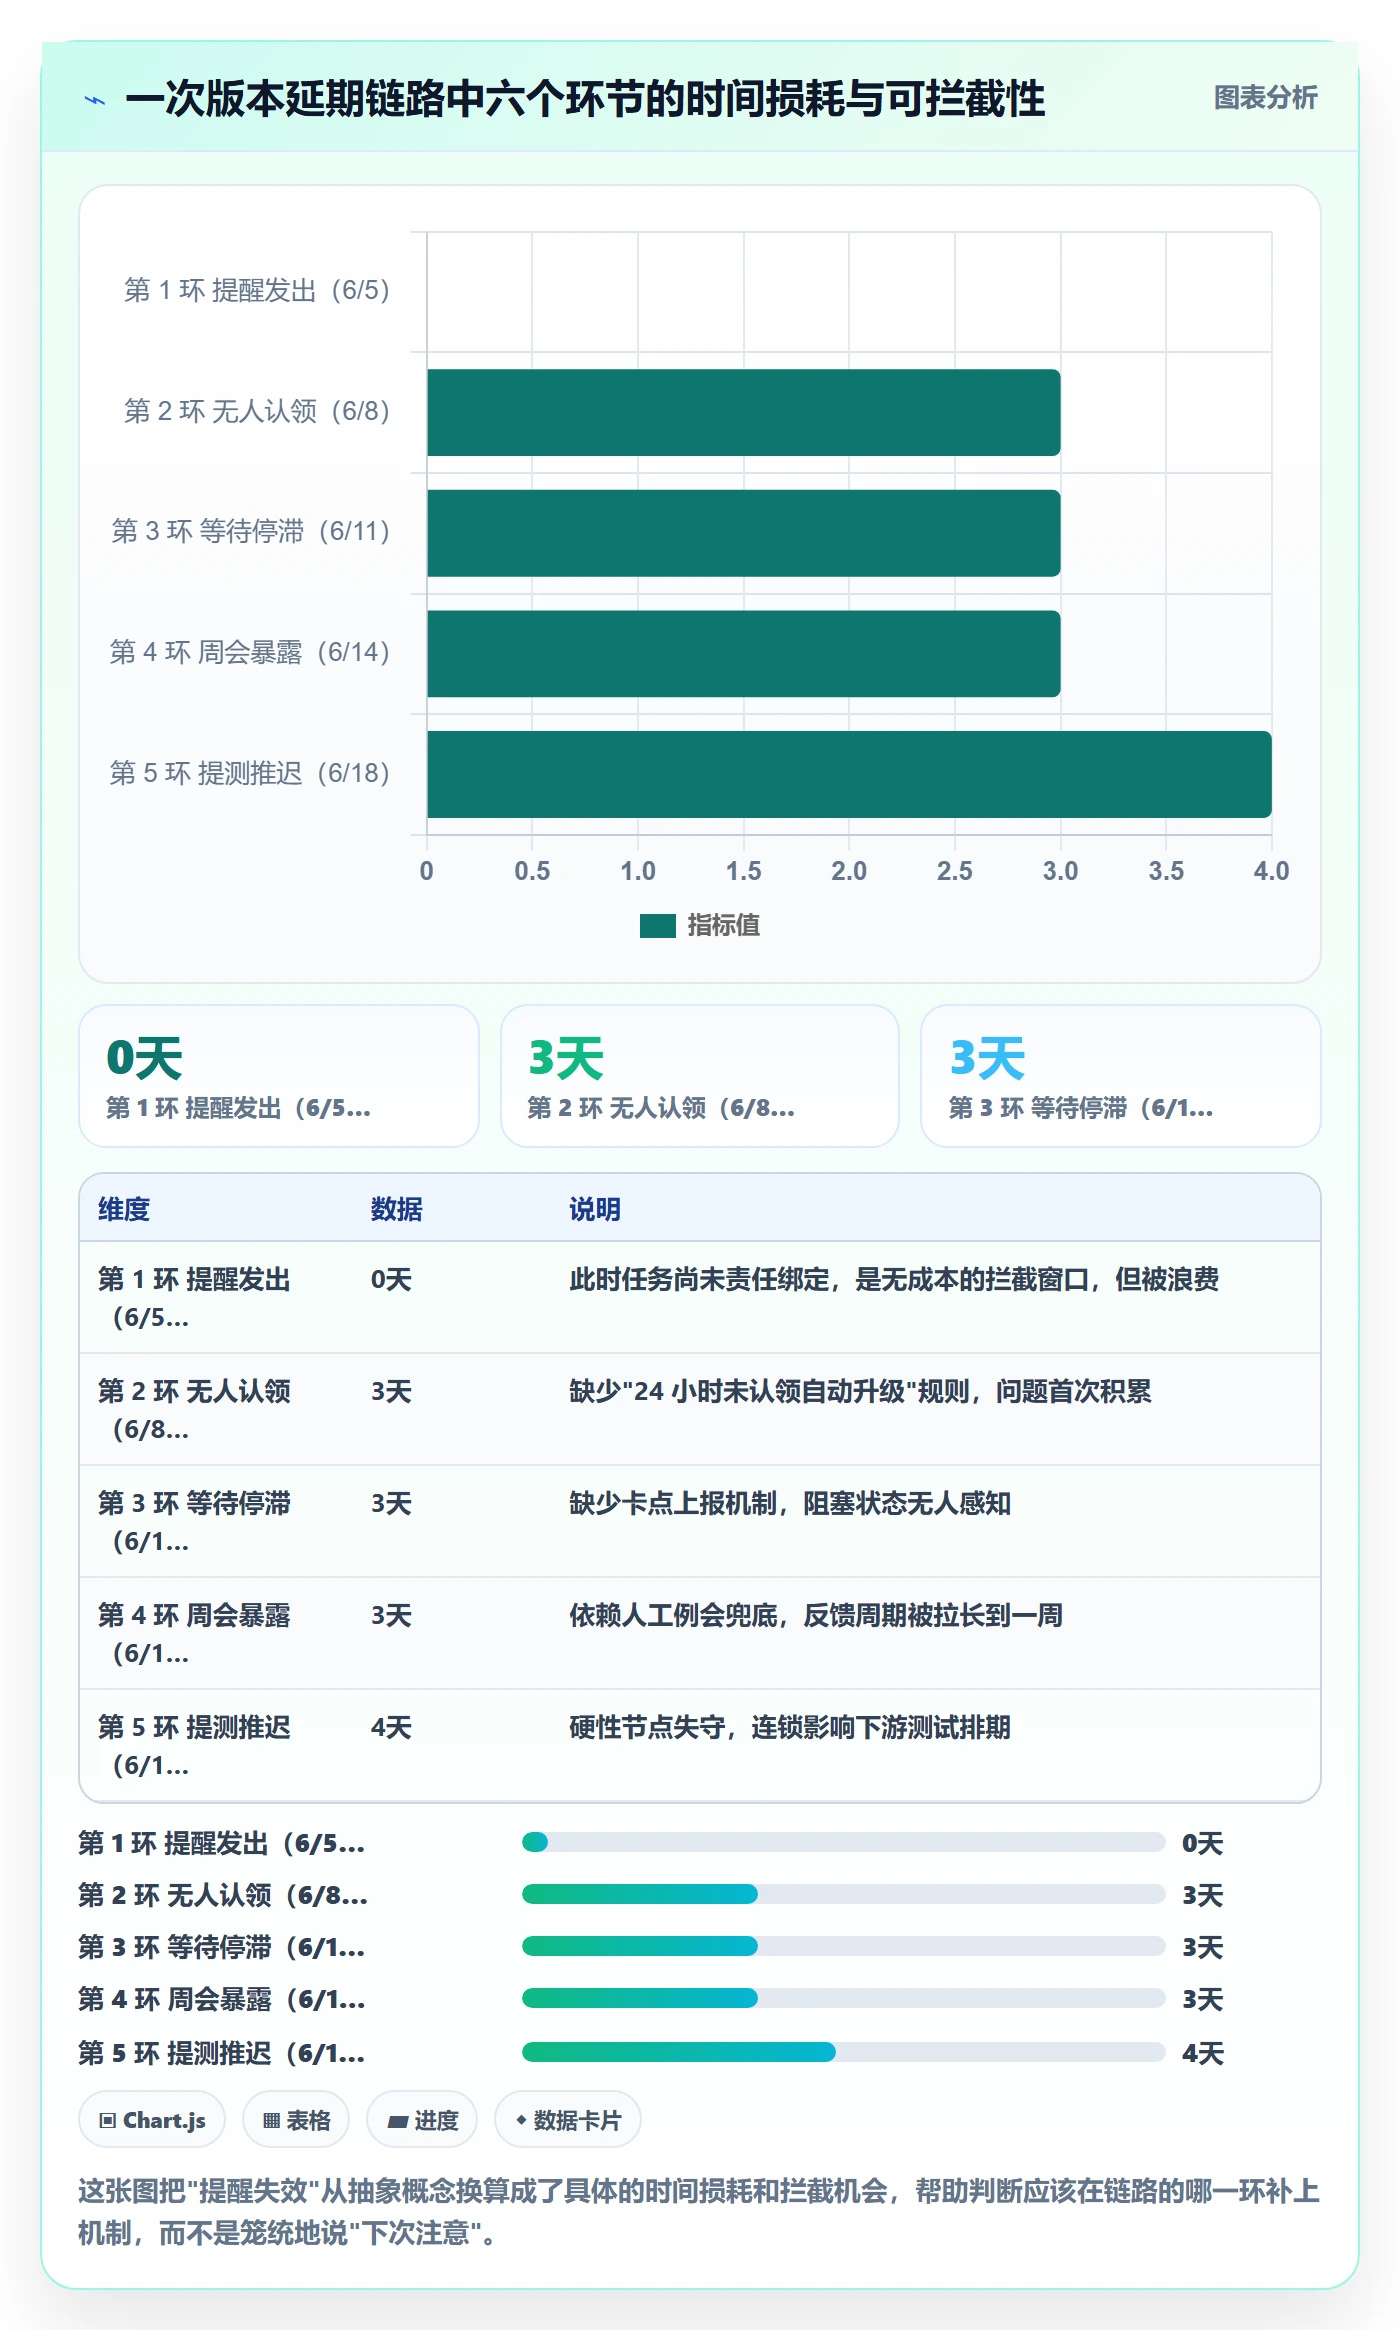
Task: Click the progress icon in 进度 tag
Action: pos(398,2121)
